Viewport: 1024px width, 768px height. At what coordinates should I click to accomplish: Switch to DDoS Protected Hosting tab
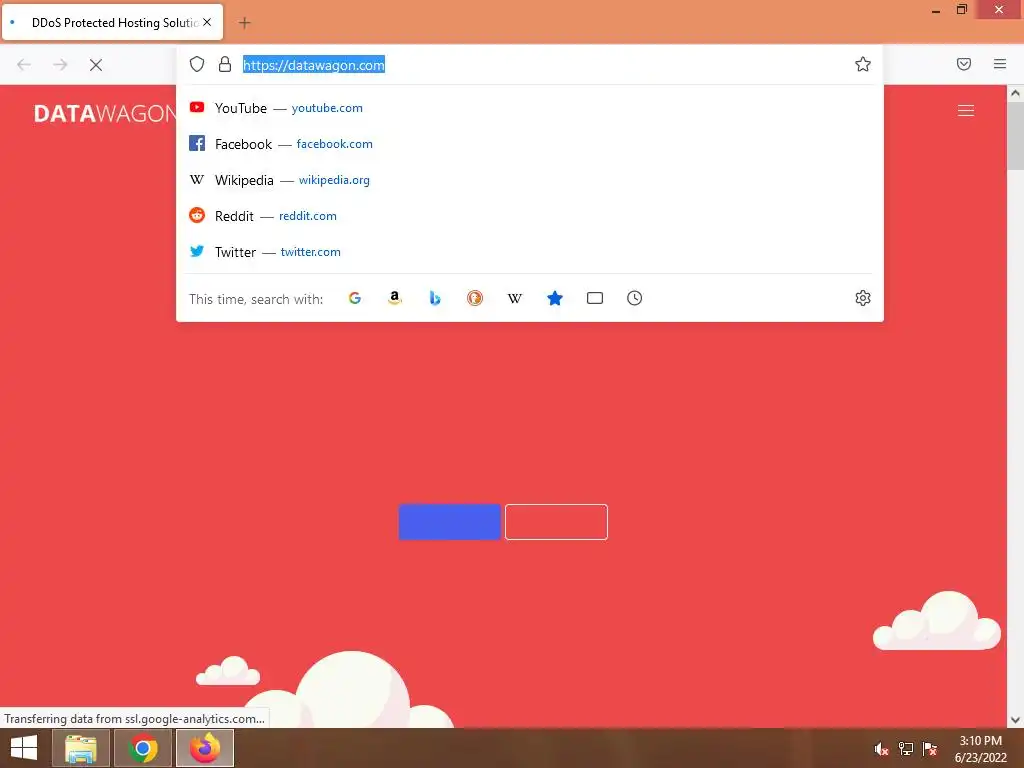point(112,22)
